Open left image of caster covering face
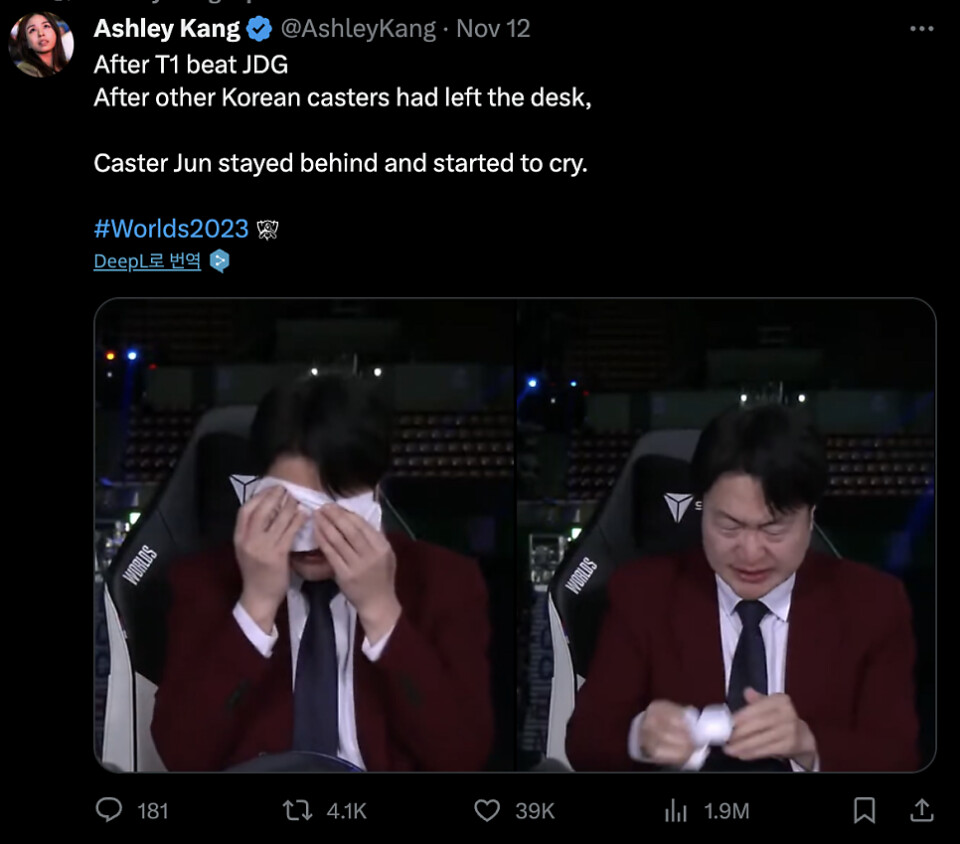This screenshot has height=844, width=960. point(305,535)
